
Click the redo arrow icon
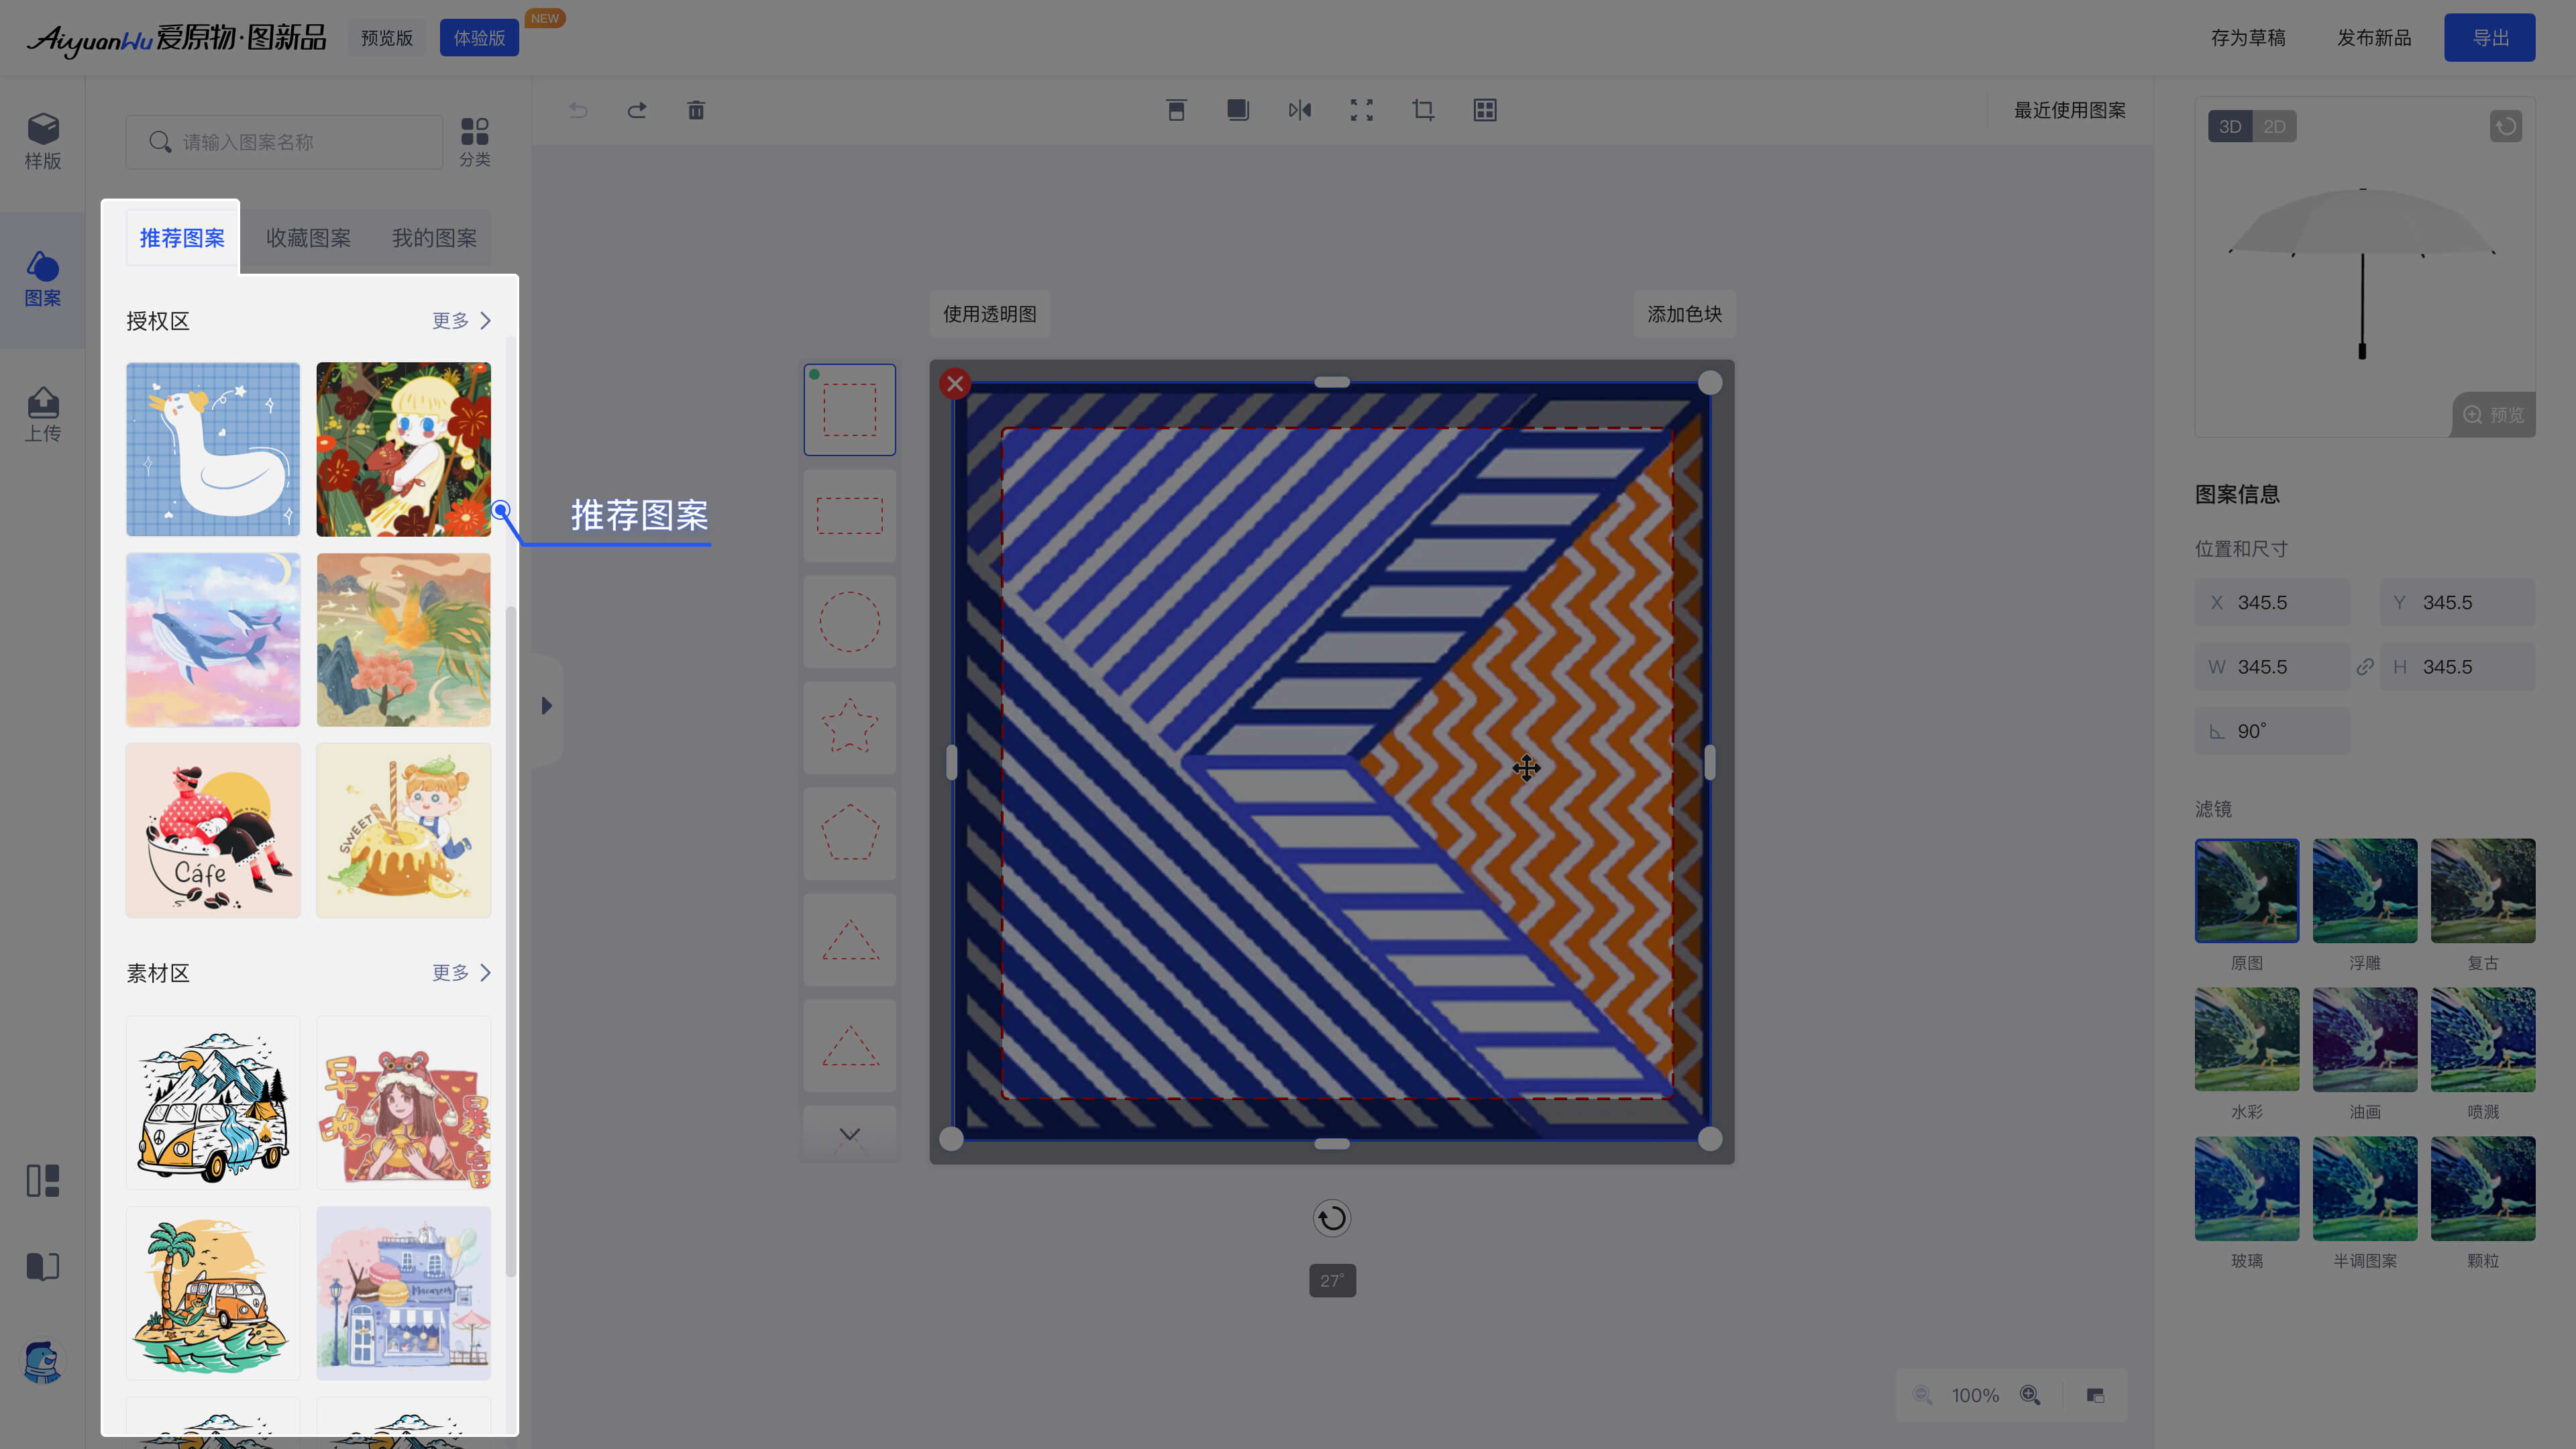coord(637,110)
